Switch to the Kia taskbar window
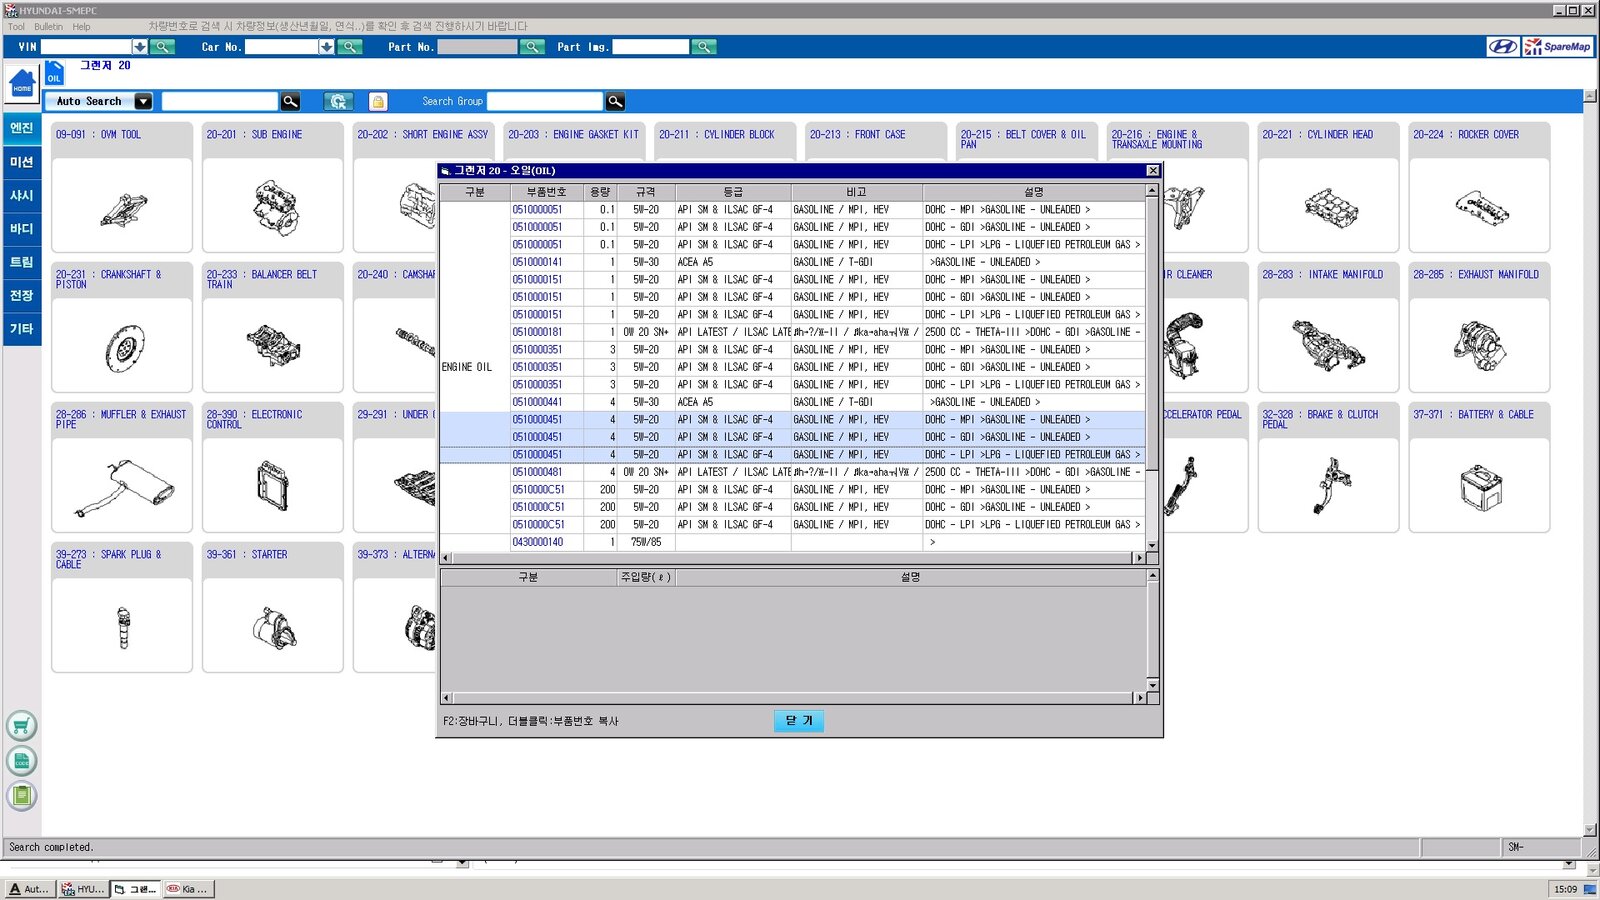 187,889
